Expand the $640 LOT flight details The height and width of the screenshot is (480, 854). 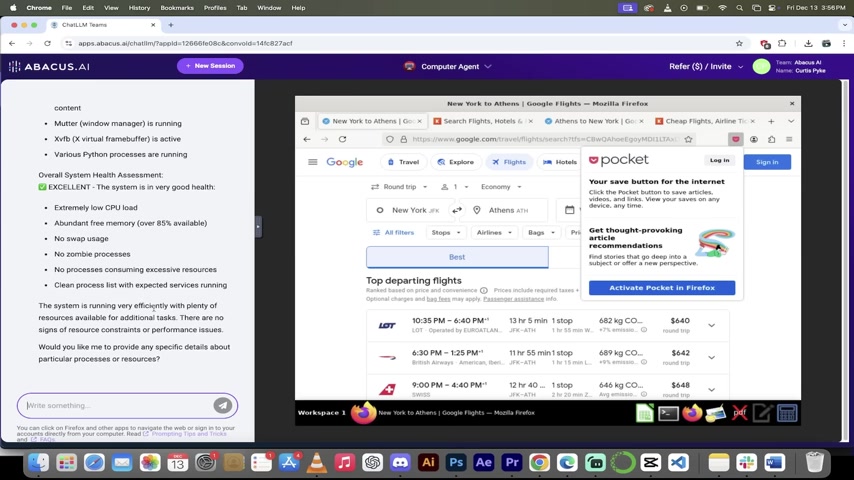click(x=711, y=325)
